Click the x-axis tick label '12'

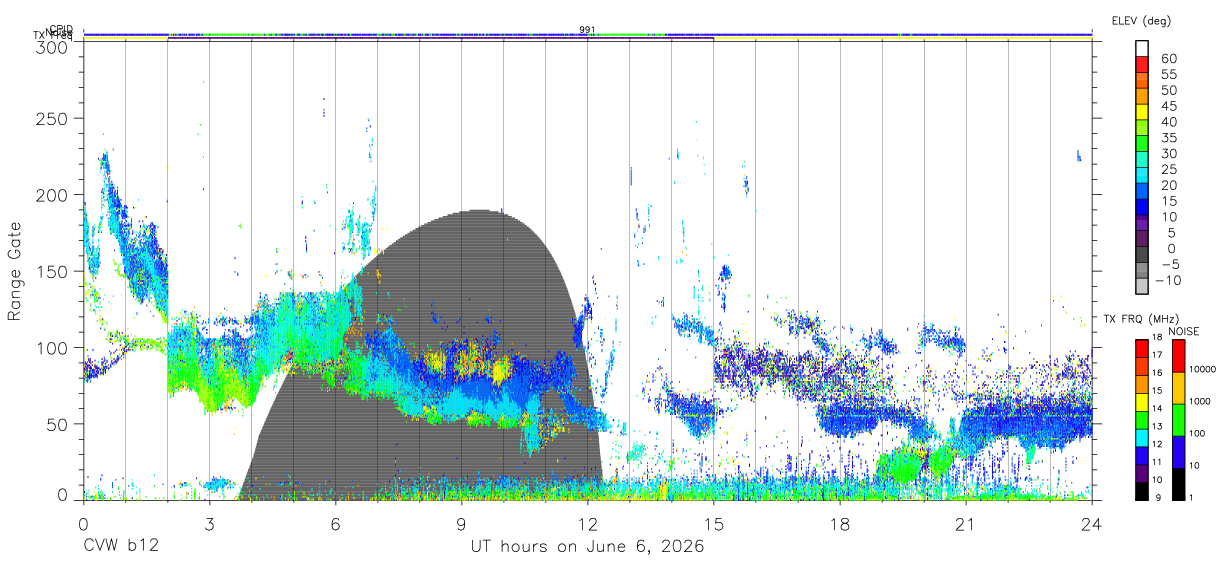pyautogui.click(x=588, y=523)
